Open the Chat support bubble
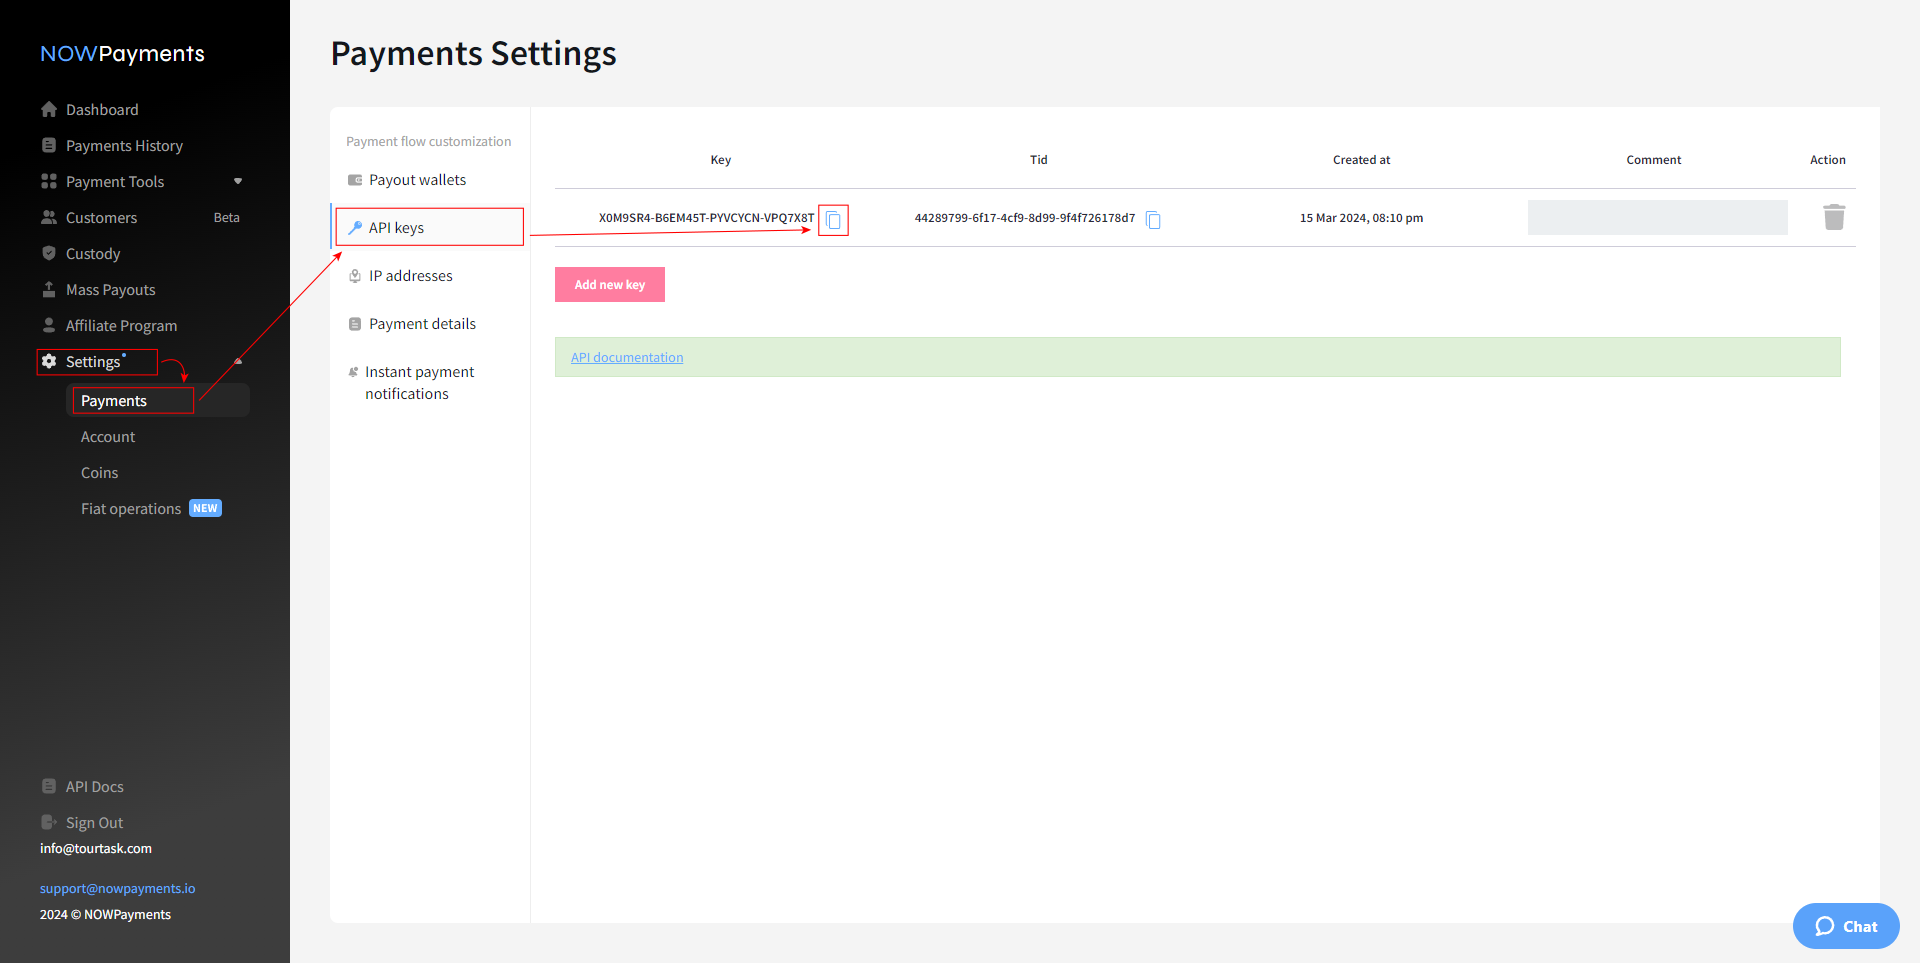The height and width of the screenshot is (963, 1920). click(1845, 926)
